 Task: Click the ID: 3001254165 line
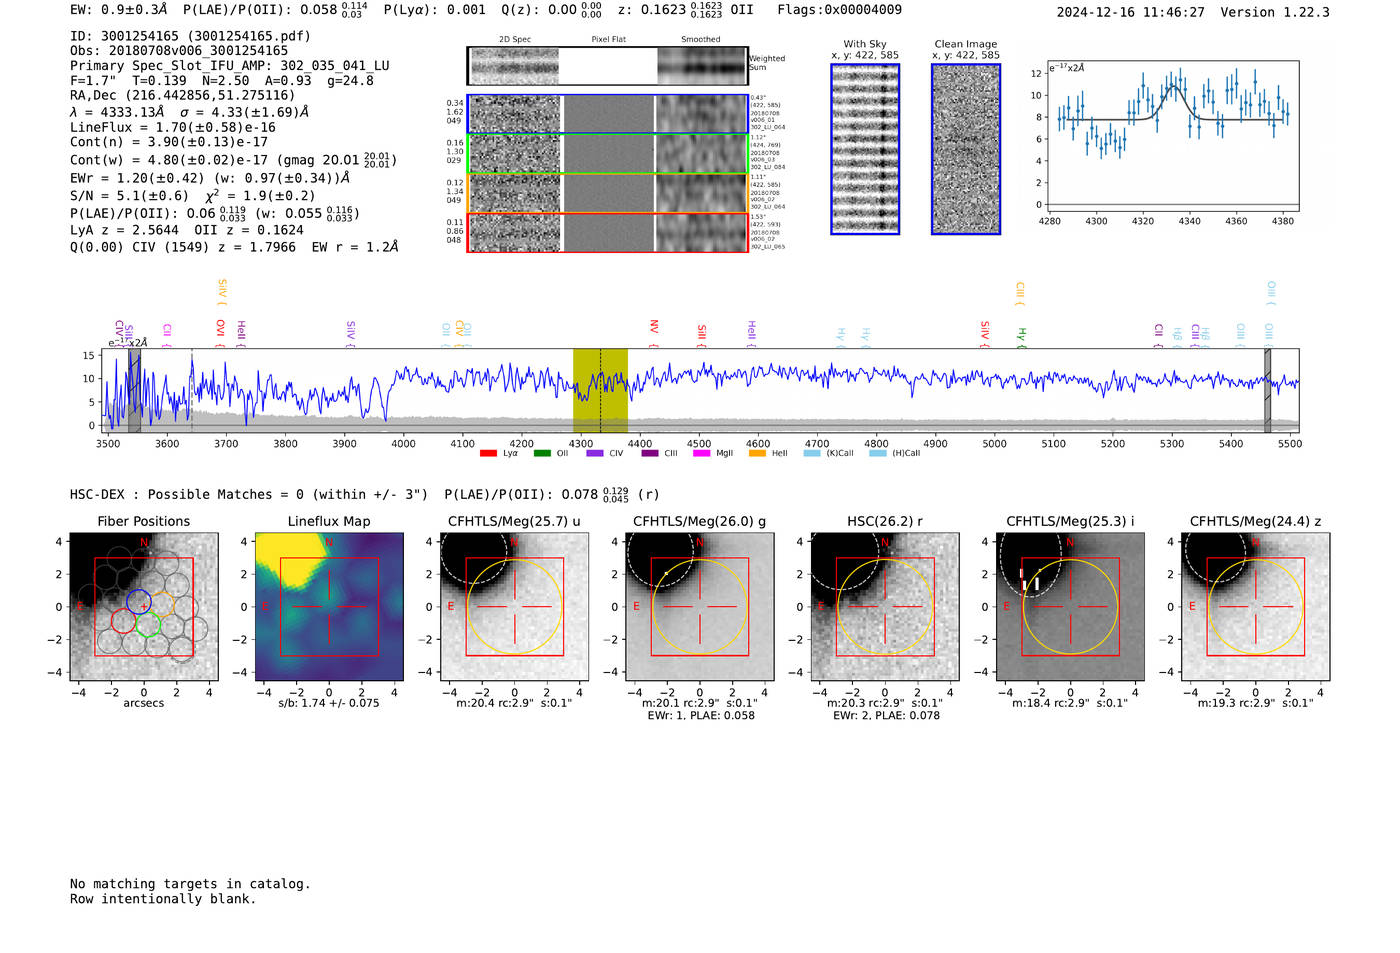tap(190, 36)
